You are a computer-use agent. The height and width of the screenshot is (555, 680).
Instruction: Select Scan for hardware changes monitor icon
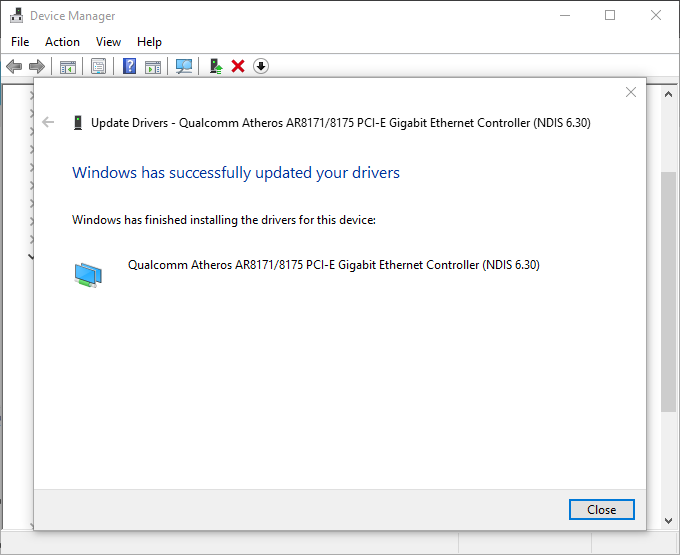pos(184,66)
